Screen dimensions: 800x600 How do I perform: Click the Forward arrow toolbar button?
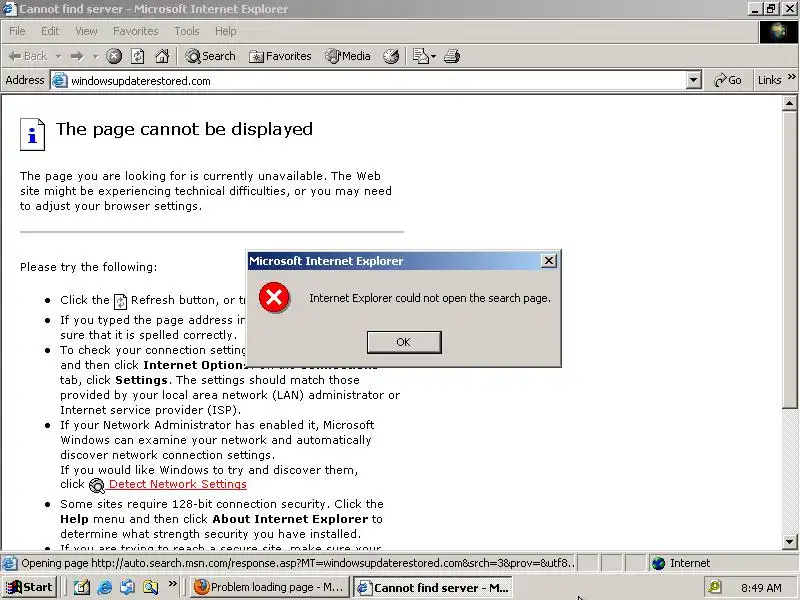tap(77, 56)
